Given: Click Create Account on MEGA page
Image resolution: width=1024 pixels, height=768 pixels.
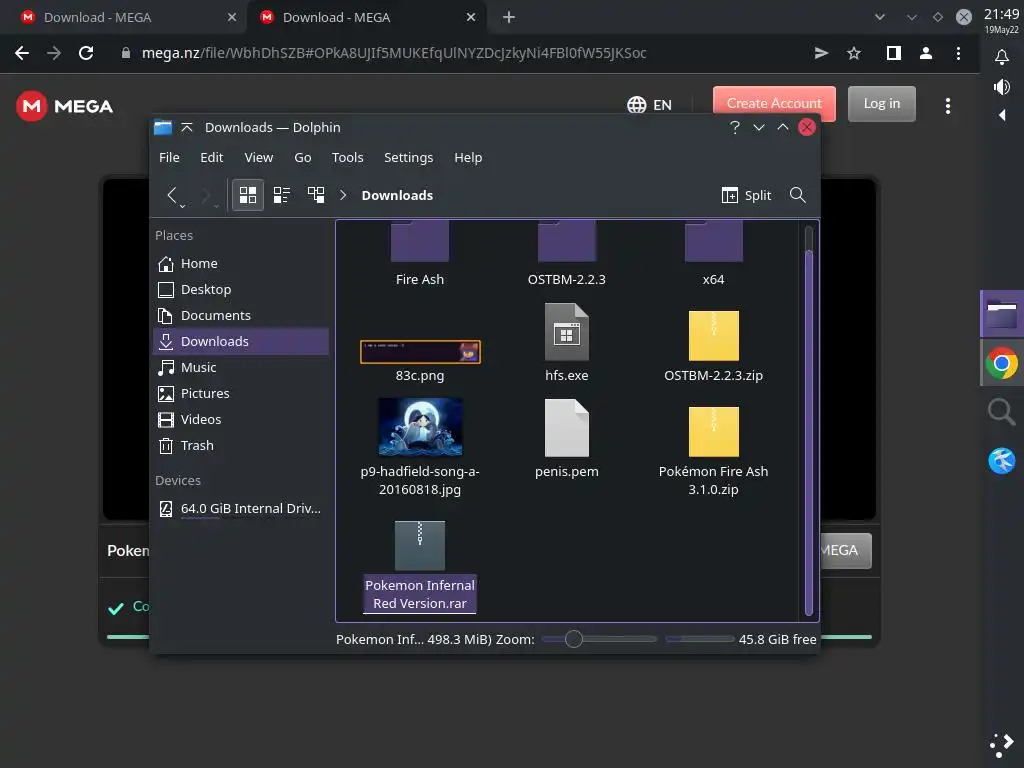Looking at the screenshot, I should tap(774, 103).
